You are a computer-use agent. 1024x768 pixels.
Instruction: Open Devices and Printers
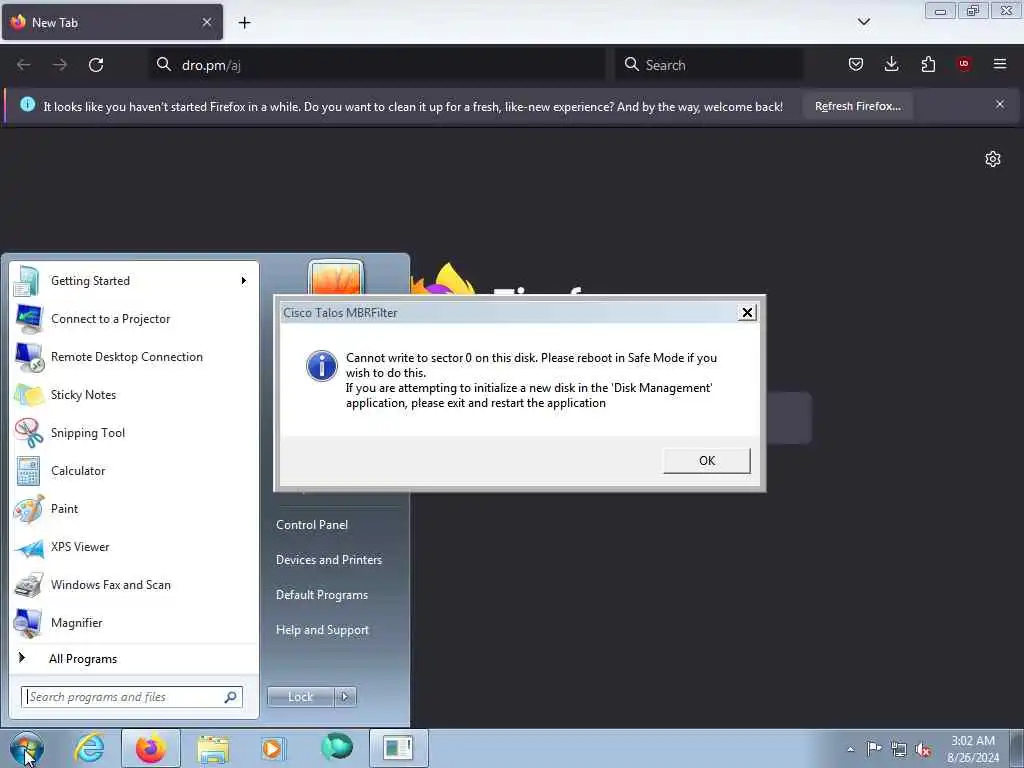pos(328,560)
